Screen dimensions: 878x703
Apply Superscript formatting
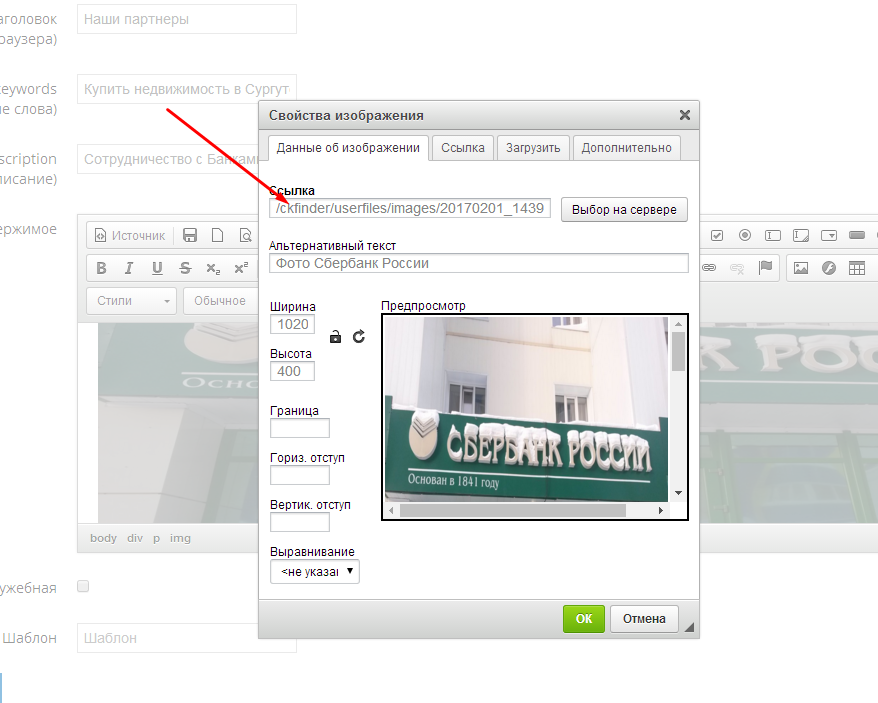click(x=241, y=268)
